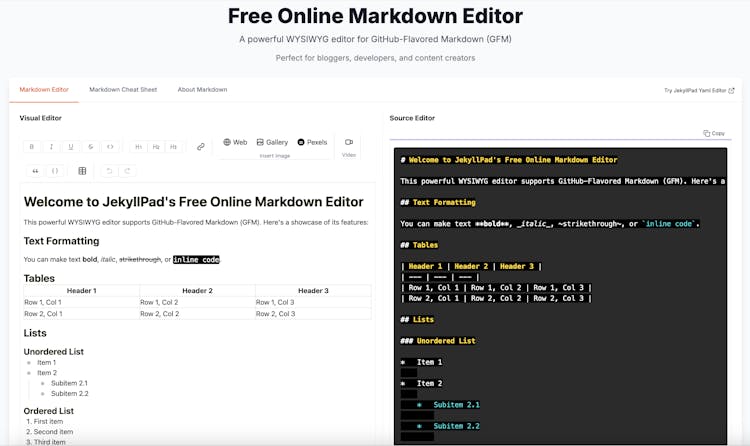Insert a hyperlink with the link icon
This screenshot has width=750, height=446.
(x=201, y=146)
